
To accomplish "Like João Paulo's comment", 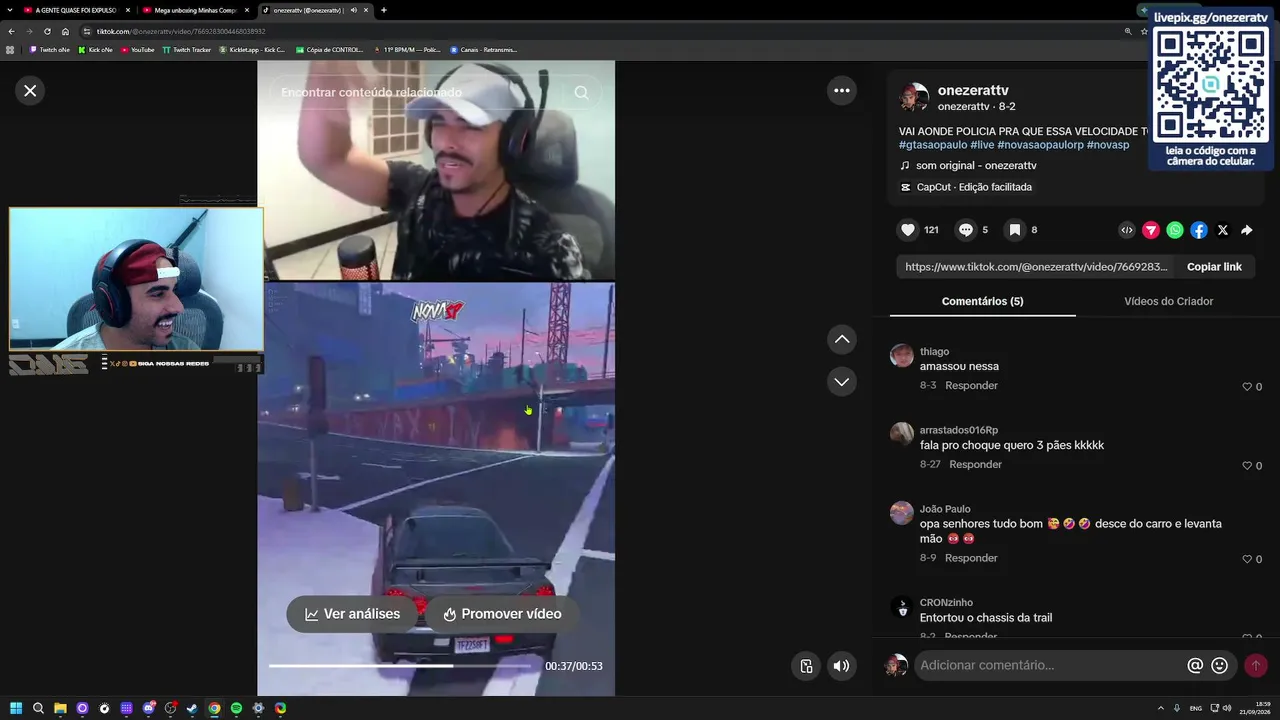I will [1247, 559].
